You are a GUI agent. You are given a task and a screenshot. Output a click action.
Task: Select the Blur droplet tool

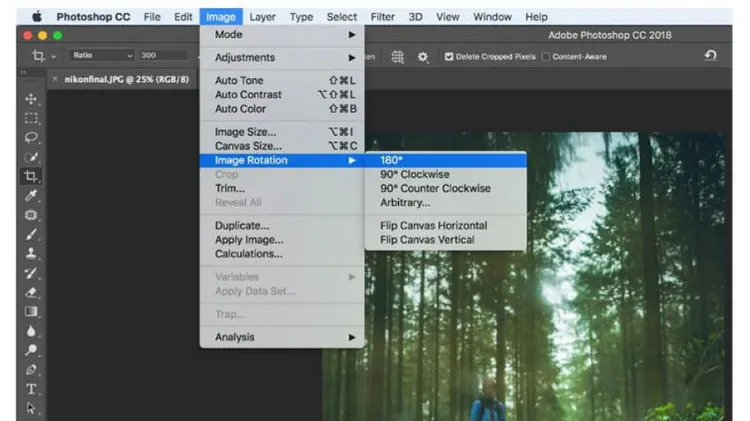[31, 331]
